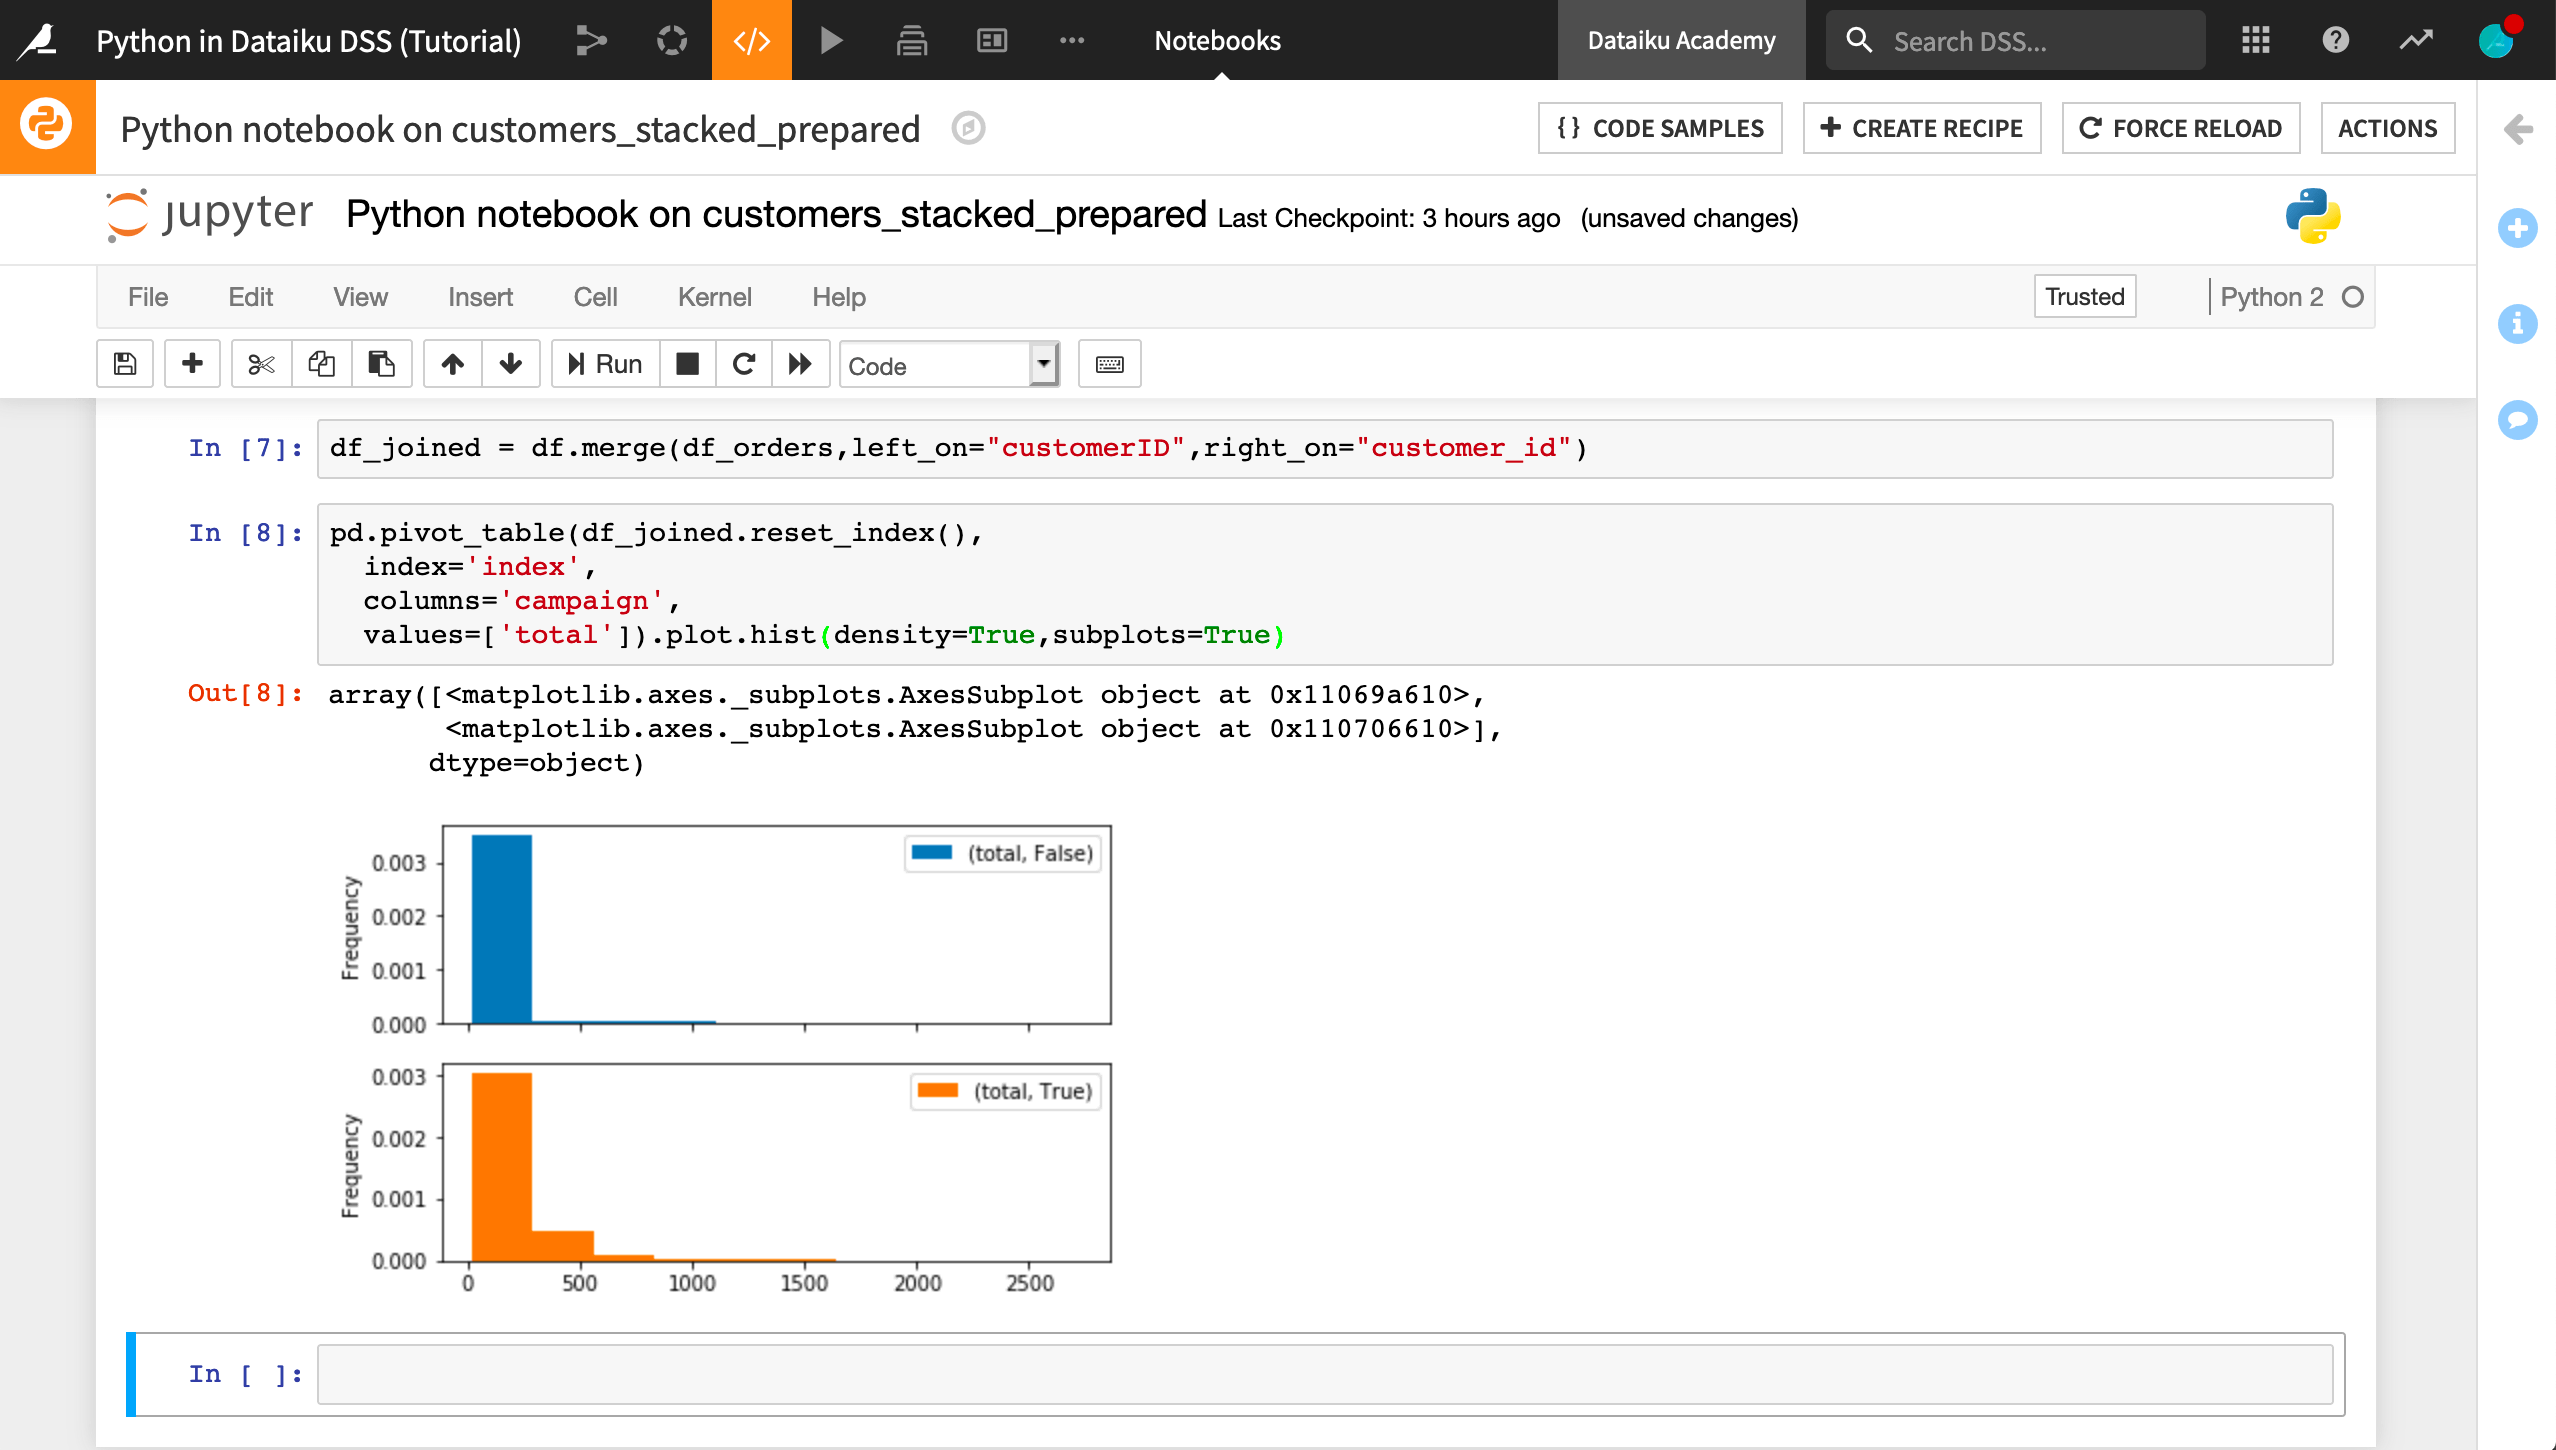Expand the kernel menu options
Viewport: 2556px width, 1450px height.
[x=716, y=297]
